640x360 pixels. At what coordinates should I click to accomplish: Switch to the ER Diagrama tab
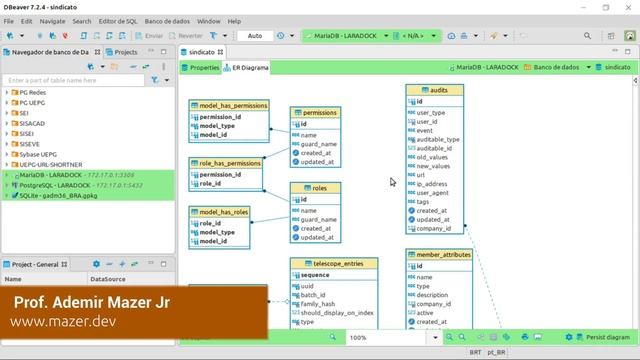pyautogui.click(x=246, y=68)
